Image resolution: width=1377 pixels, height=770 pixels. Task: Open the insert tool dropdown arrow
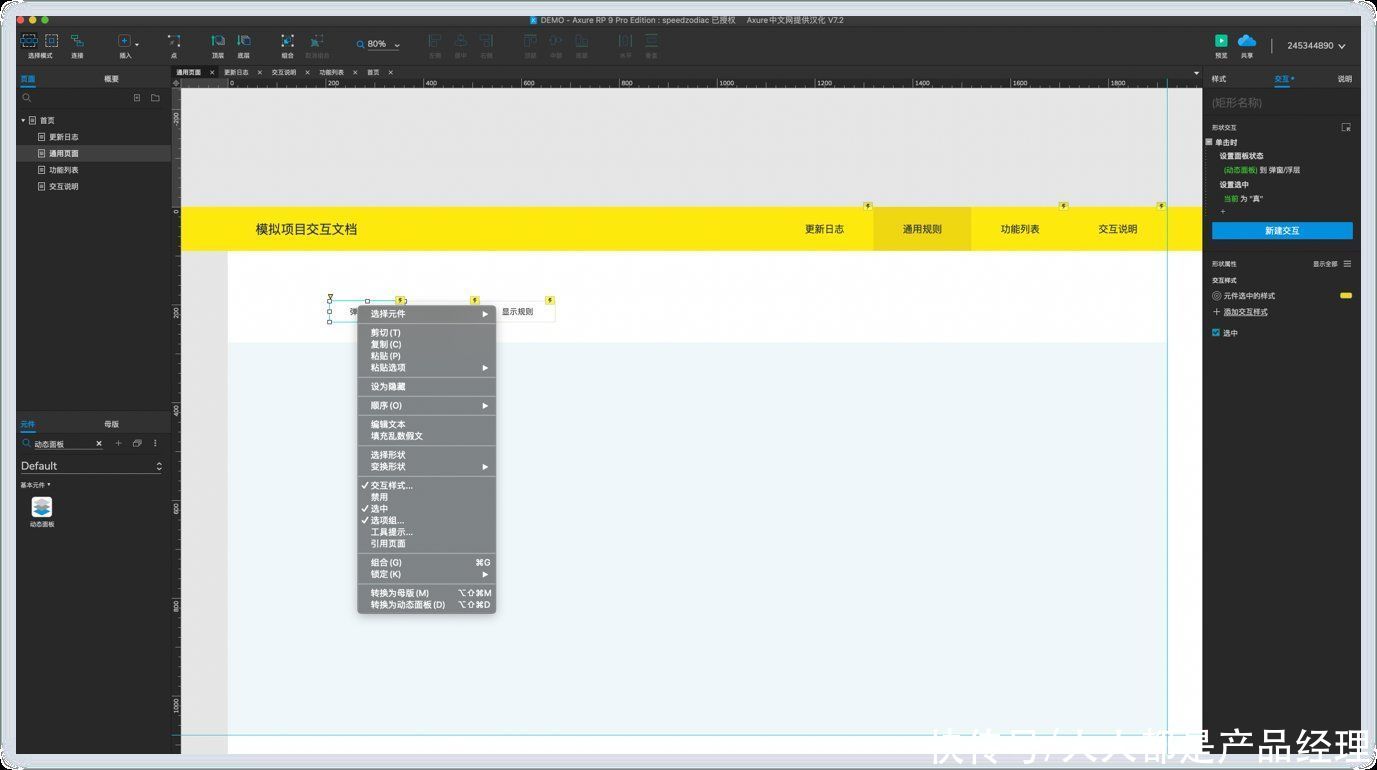click(136, 44)
